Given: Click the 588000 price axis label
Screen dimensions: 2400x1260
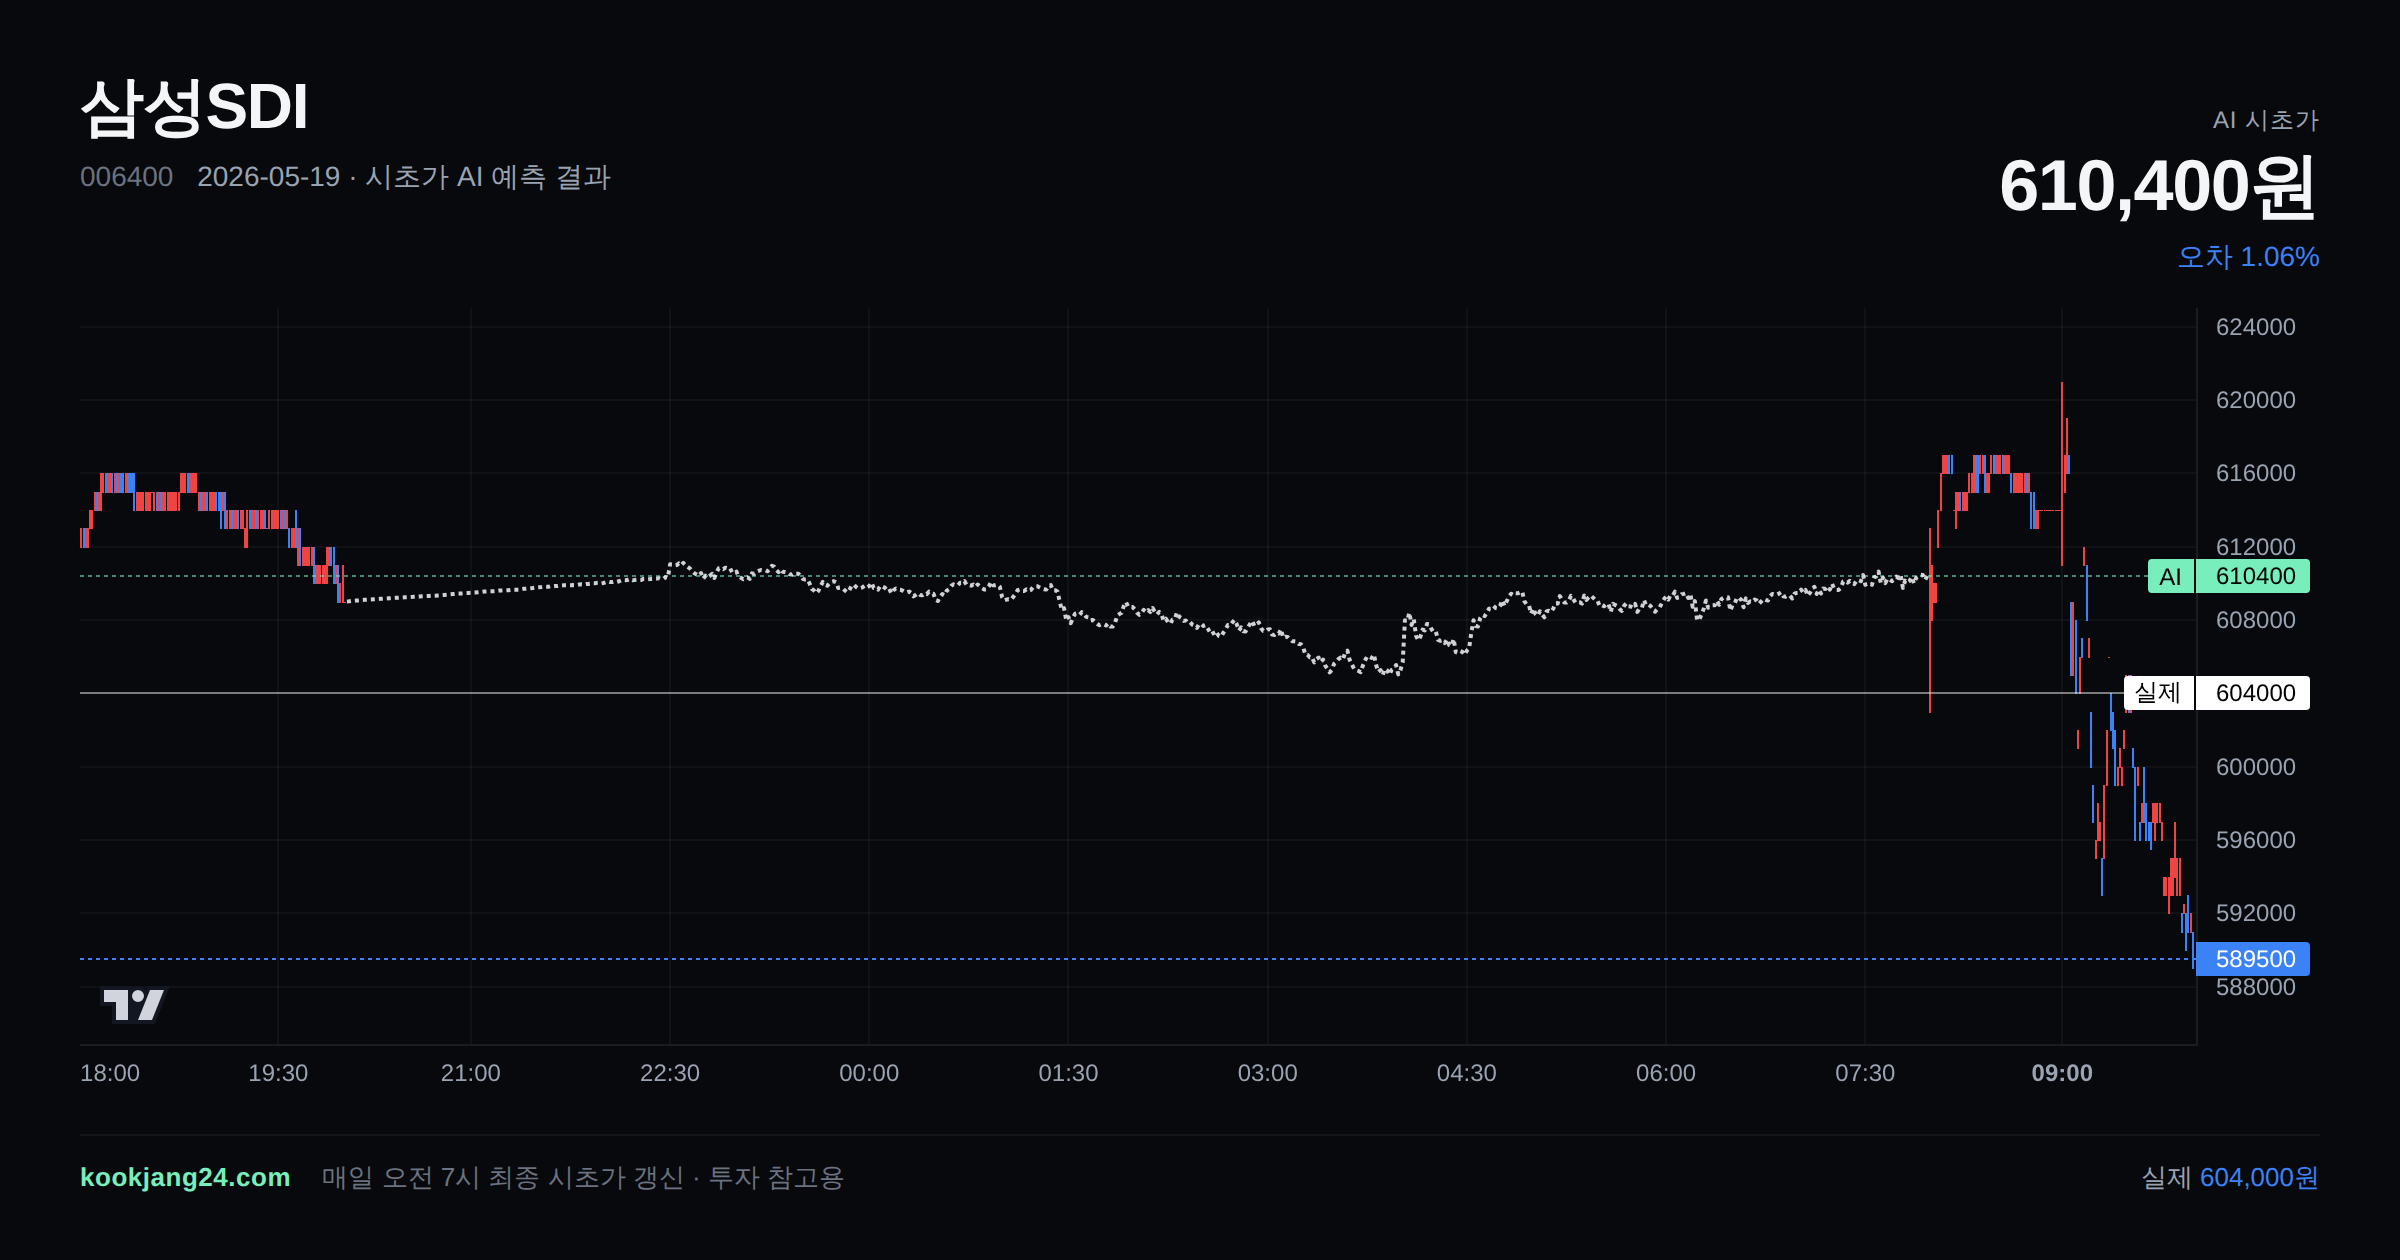Looking at the screenshot, I should [2256, 988].
